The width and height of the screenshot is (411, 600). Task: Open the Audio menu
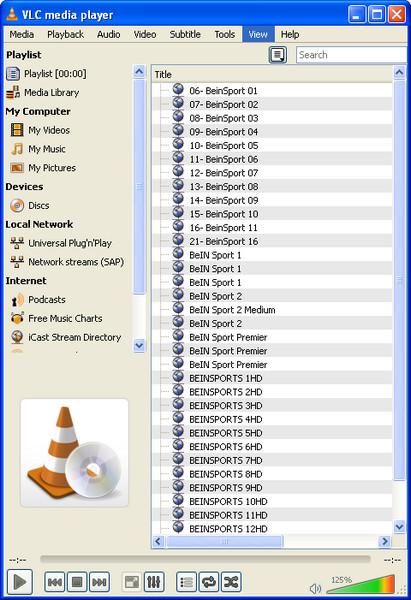click(109, 34)
